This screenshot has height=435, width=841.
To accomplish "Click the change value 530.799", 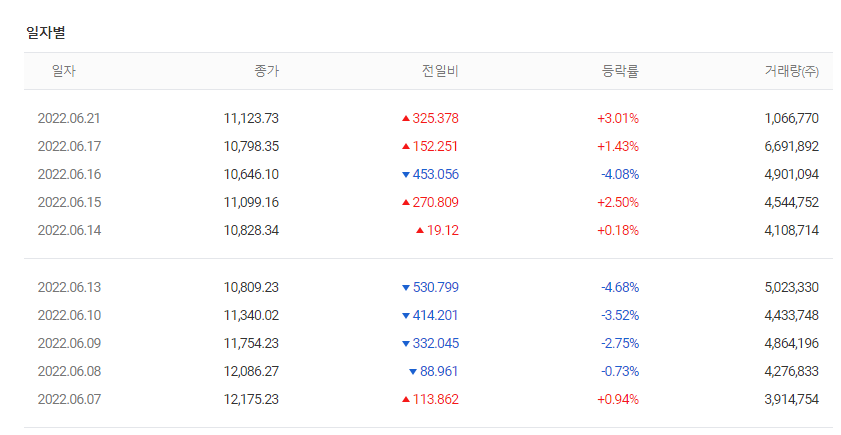I will (436, 287).
